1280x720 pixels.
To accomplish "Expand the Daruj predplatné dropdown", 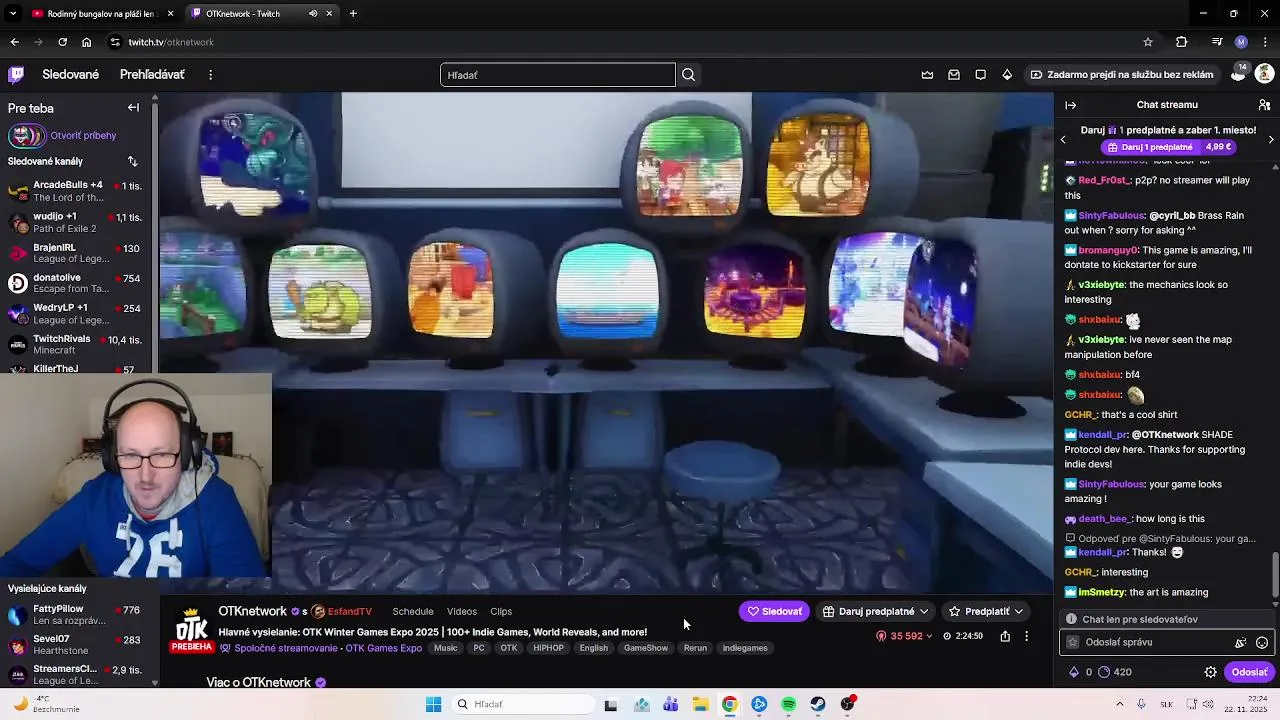I will pyautogui.click(x=924, y=611).
